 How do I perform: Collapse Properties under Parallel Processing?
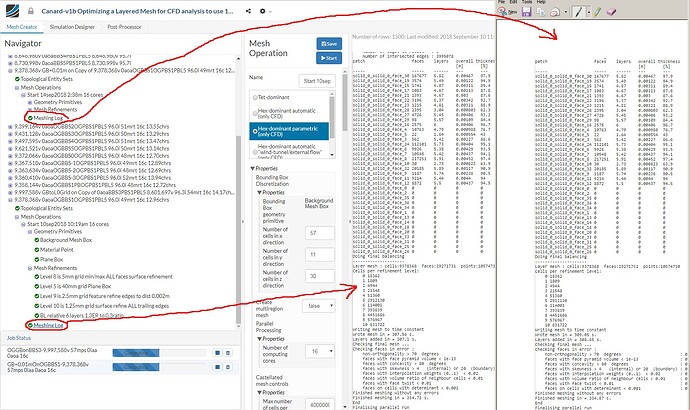(260, 339)
